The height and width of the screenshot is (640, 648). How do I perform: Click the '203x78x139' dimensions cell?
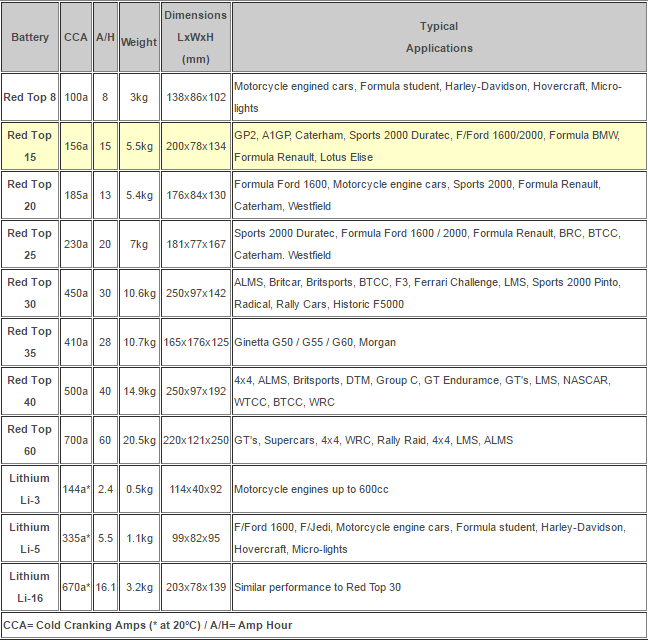(x=196, y=587)
